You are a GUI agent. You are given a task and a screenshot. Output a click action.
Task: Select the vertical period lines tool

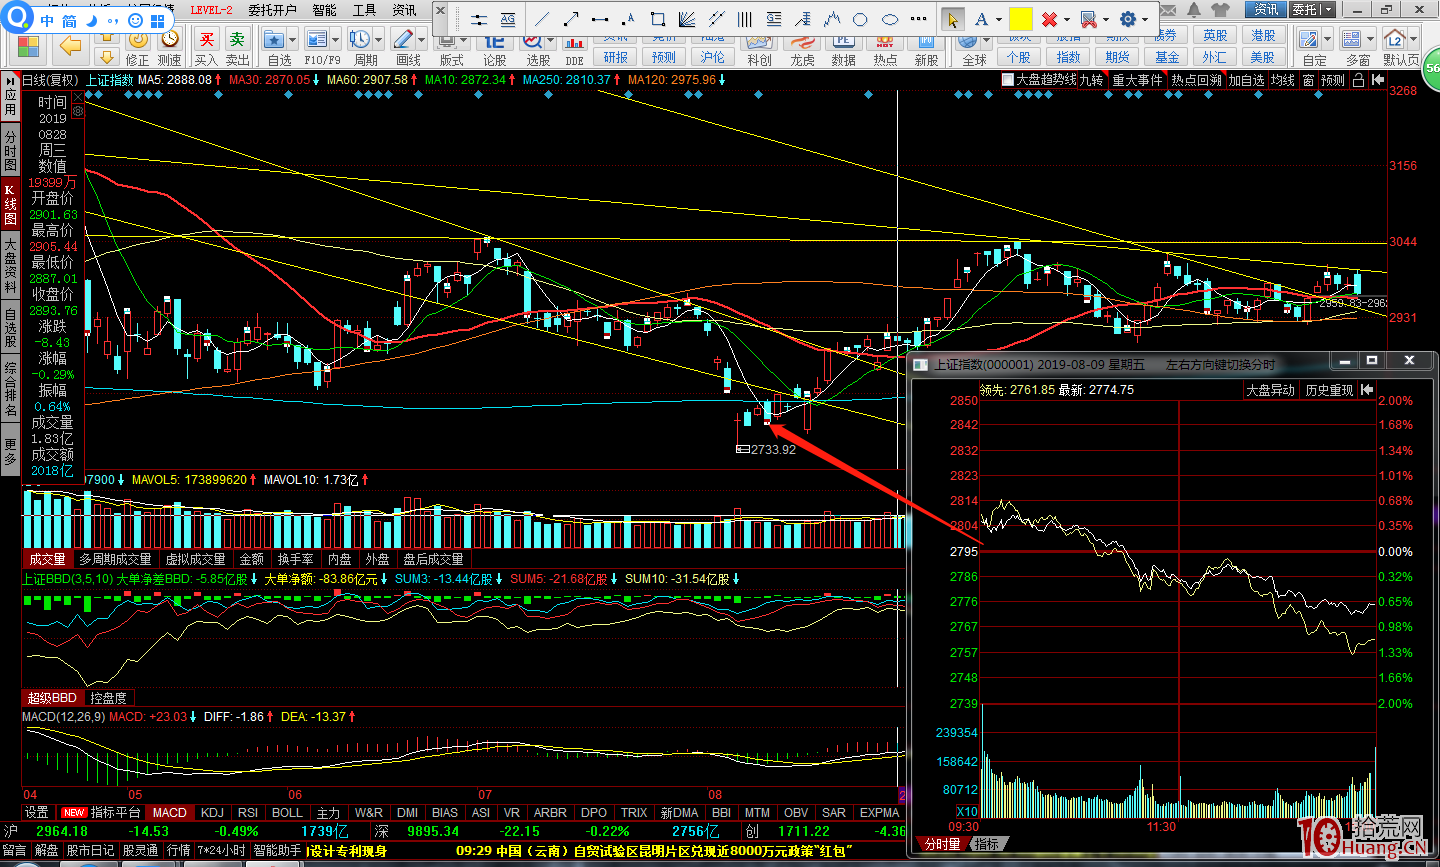tap(745, 19)
